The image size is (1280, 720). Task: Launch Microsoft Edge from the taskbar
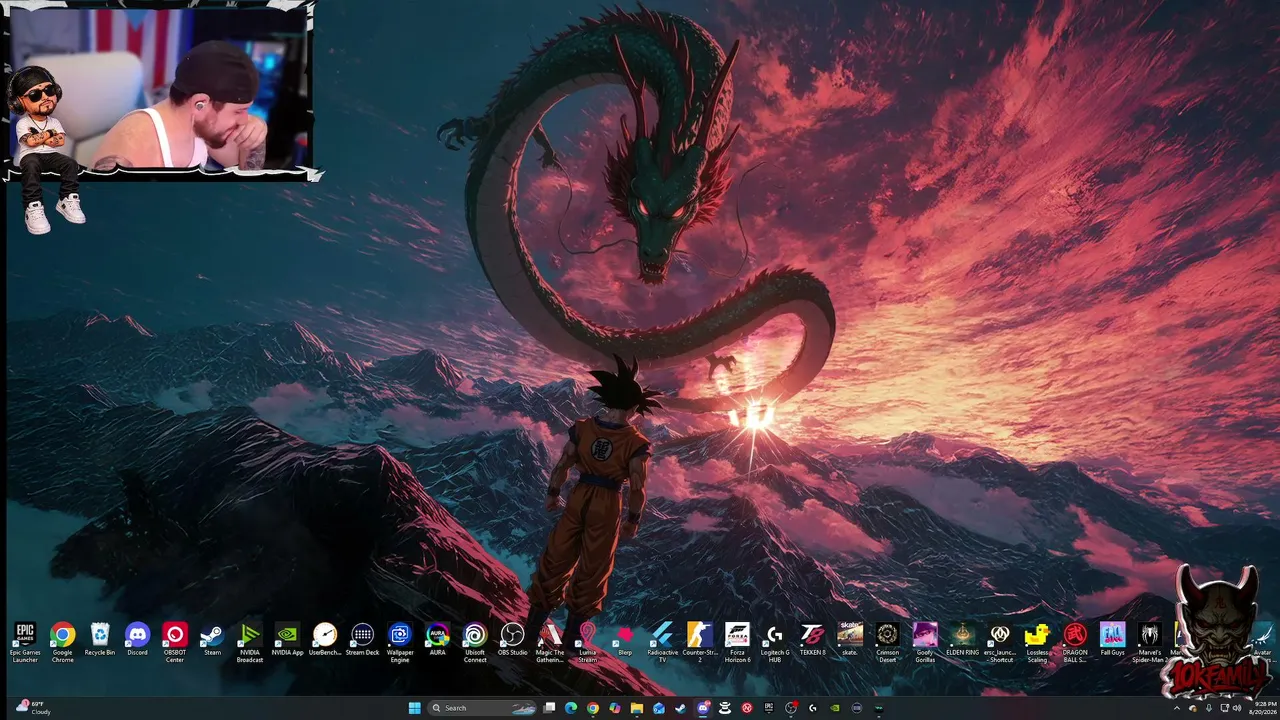point(571,708)
